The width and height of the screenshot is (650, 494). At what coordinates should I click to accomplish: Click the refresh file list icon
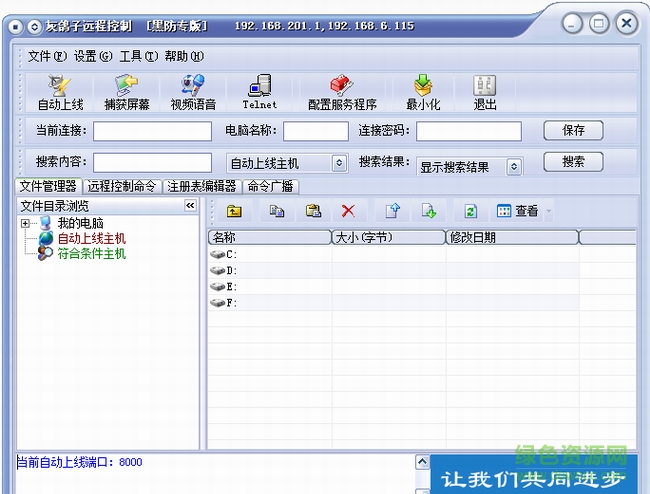470,211
